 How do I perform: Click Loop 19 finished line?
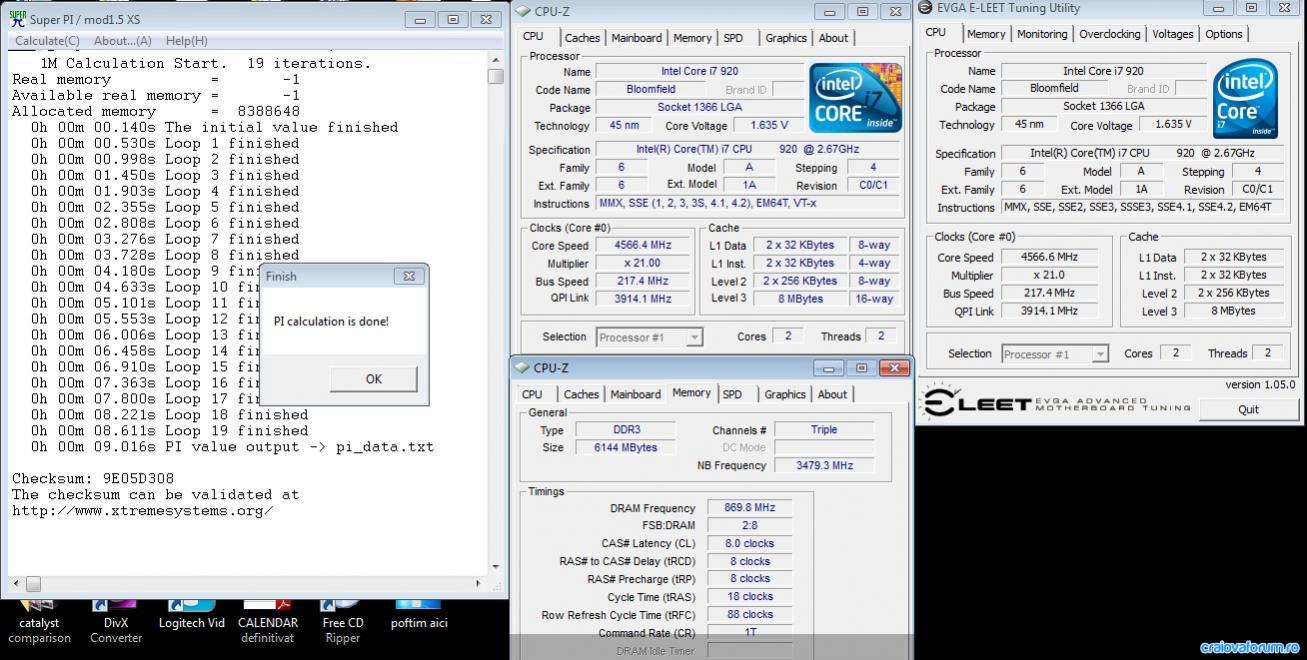click(x=169, y=431)
